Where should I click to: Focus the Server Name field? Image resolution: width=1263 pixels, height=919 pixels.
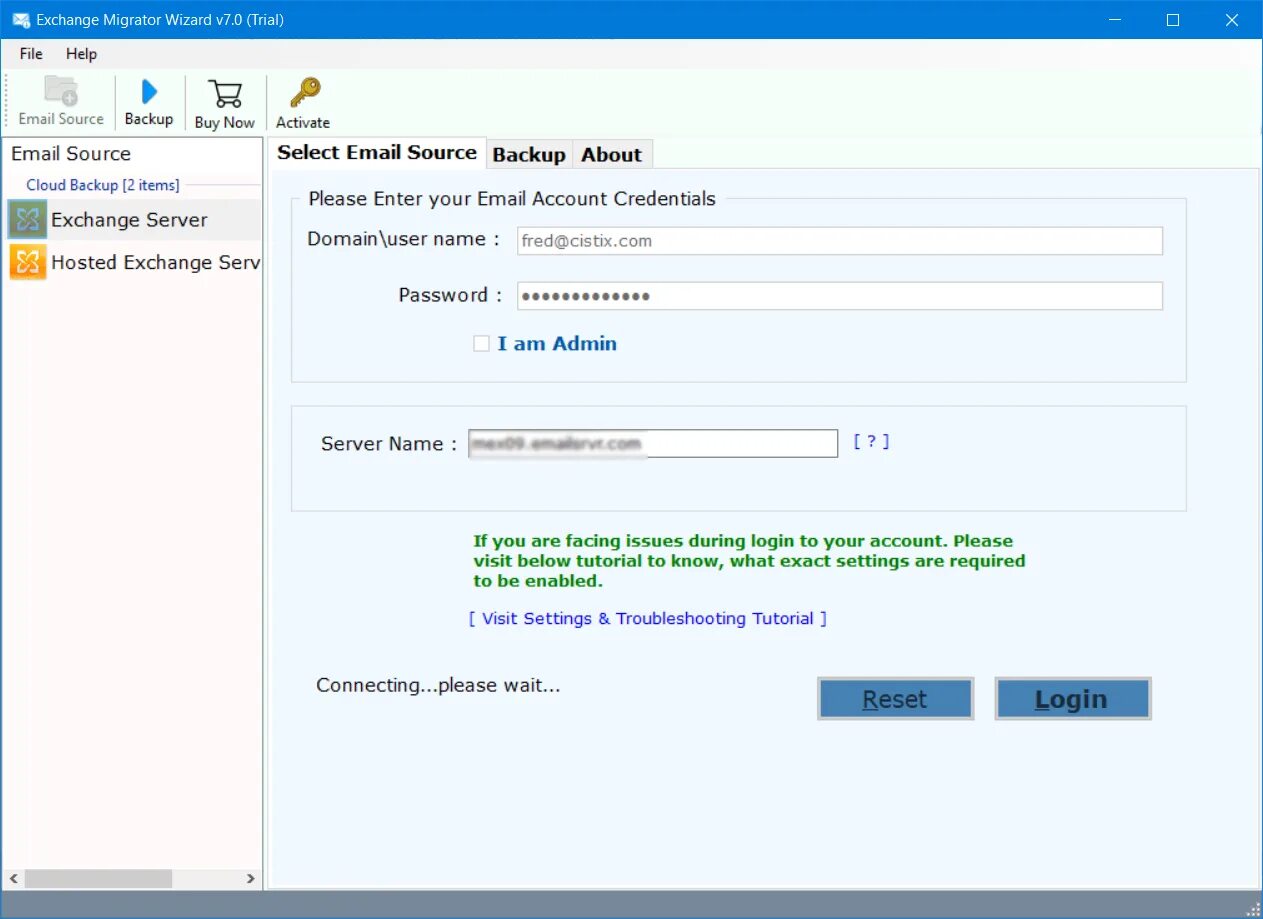tap(653, 443)
